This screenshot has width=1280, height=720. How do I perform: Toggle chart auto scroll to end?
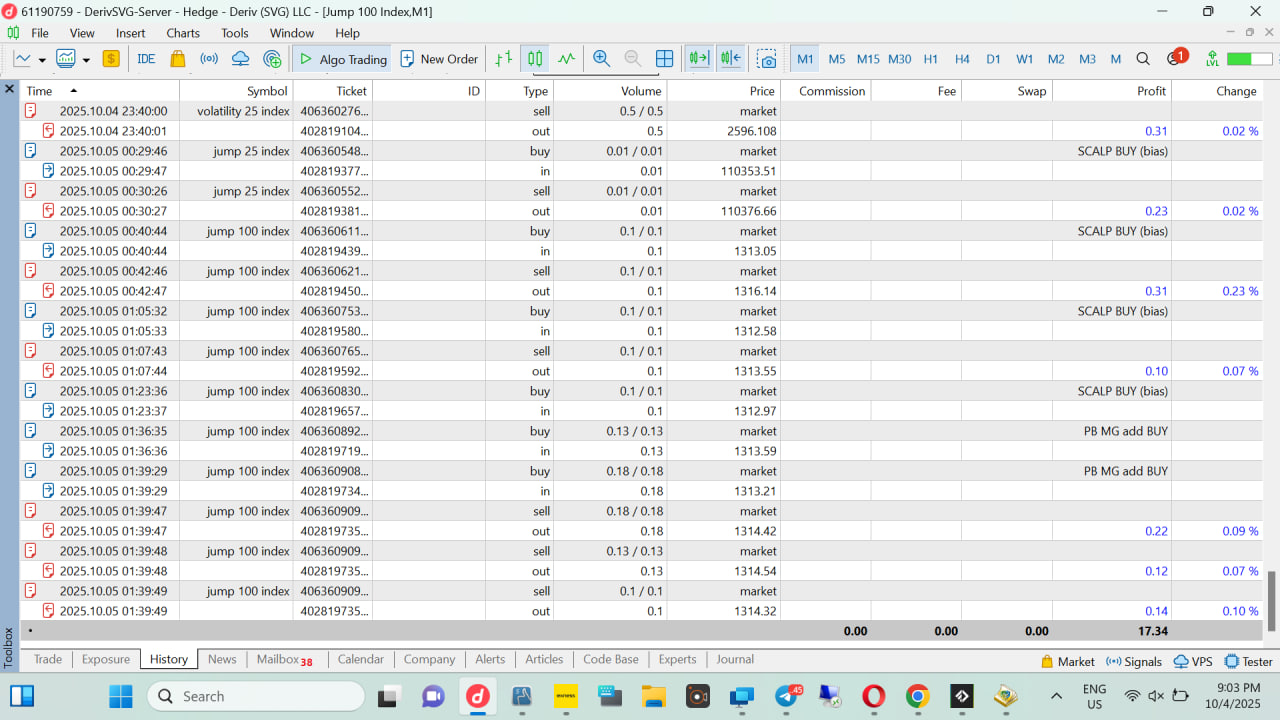click(698, 59)
